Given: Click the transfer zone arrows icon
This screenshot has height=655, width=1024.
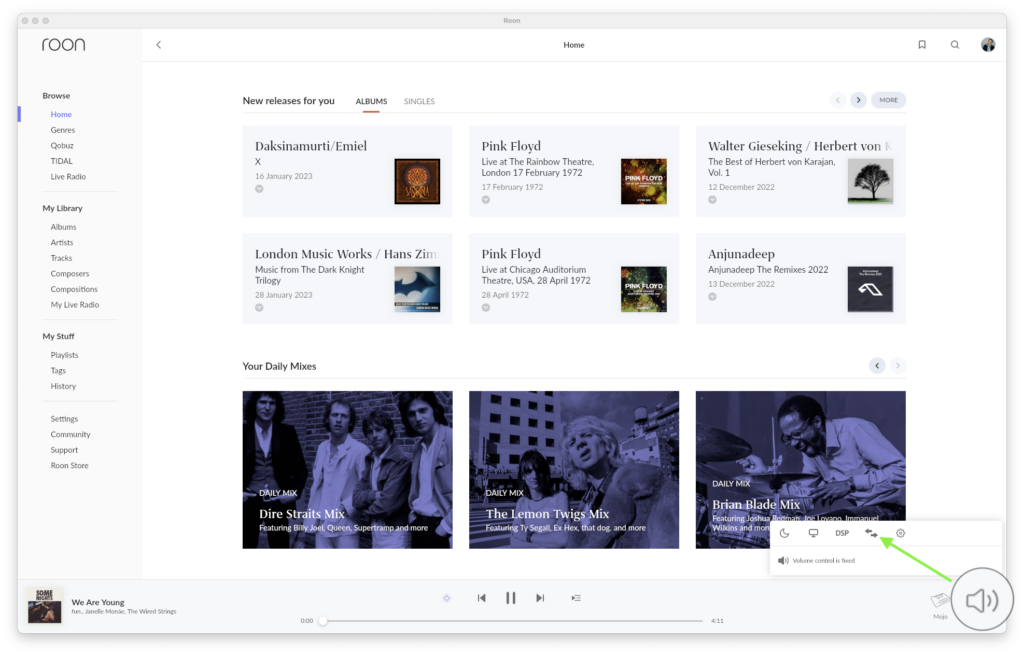Looking at the screenshot, I should [871, 534].
